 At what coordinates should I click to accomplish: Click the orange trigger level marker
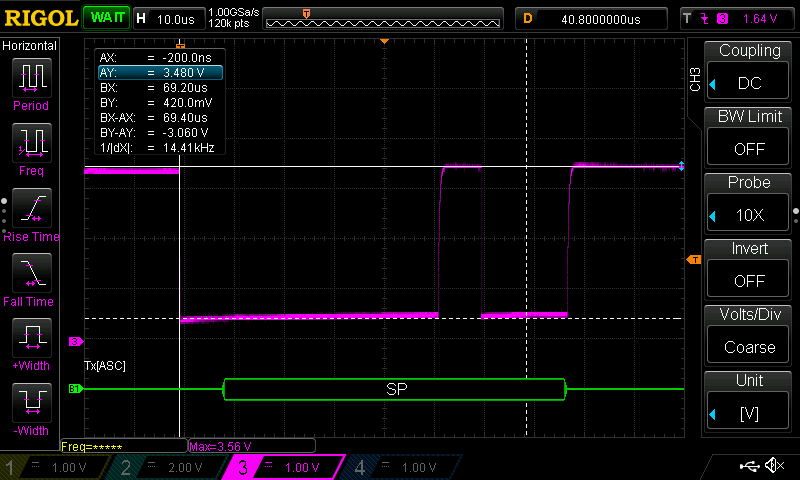tap(694, 260)
